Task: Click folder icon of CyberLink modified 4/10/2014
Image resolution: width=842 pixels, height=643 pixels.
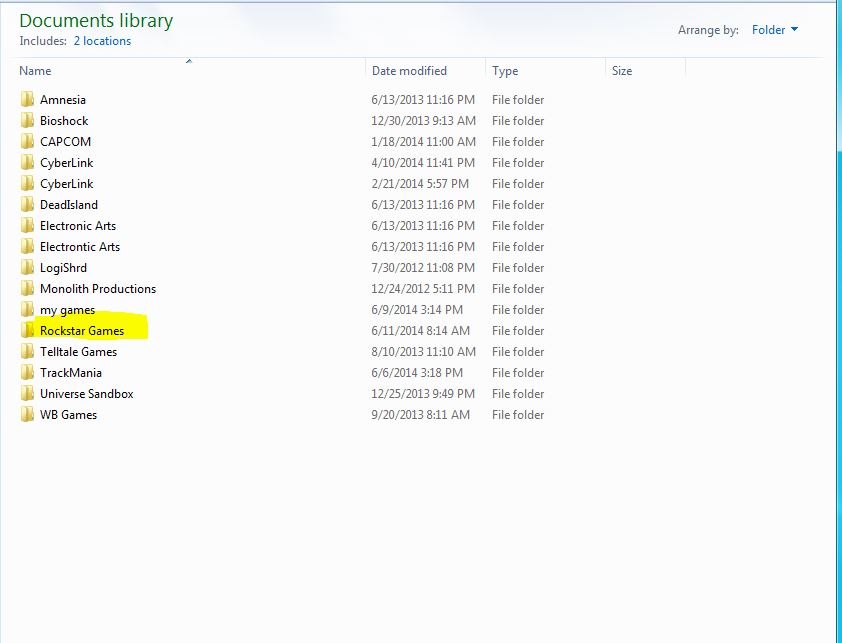Action: (27, 162)
